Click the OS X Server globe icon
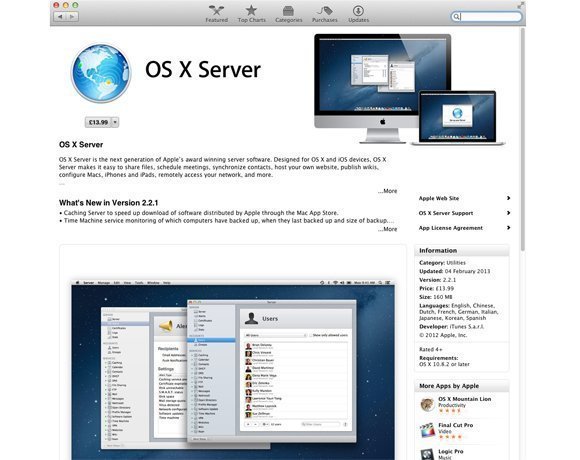 [x=101, y=73]
